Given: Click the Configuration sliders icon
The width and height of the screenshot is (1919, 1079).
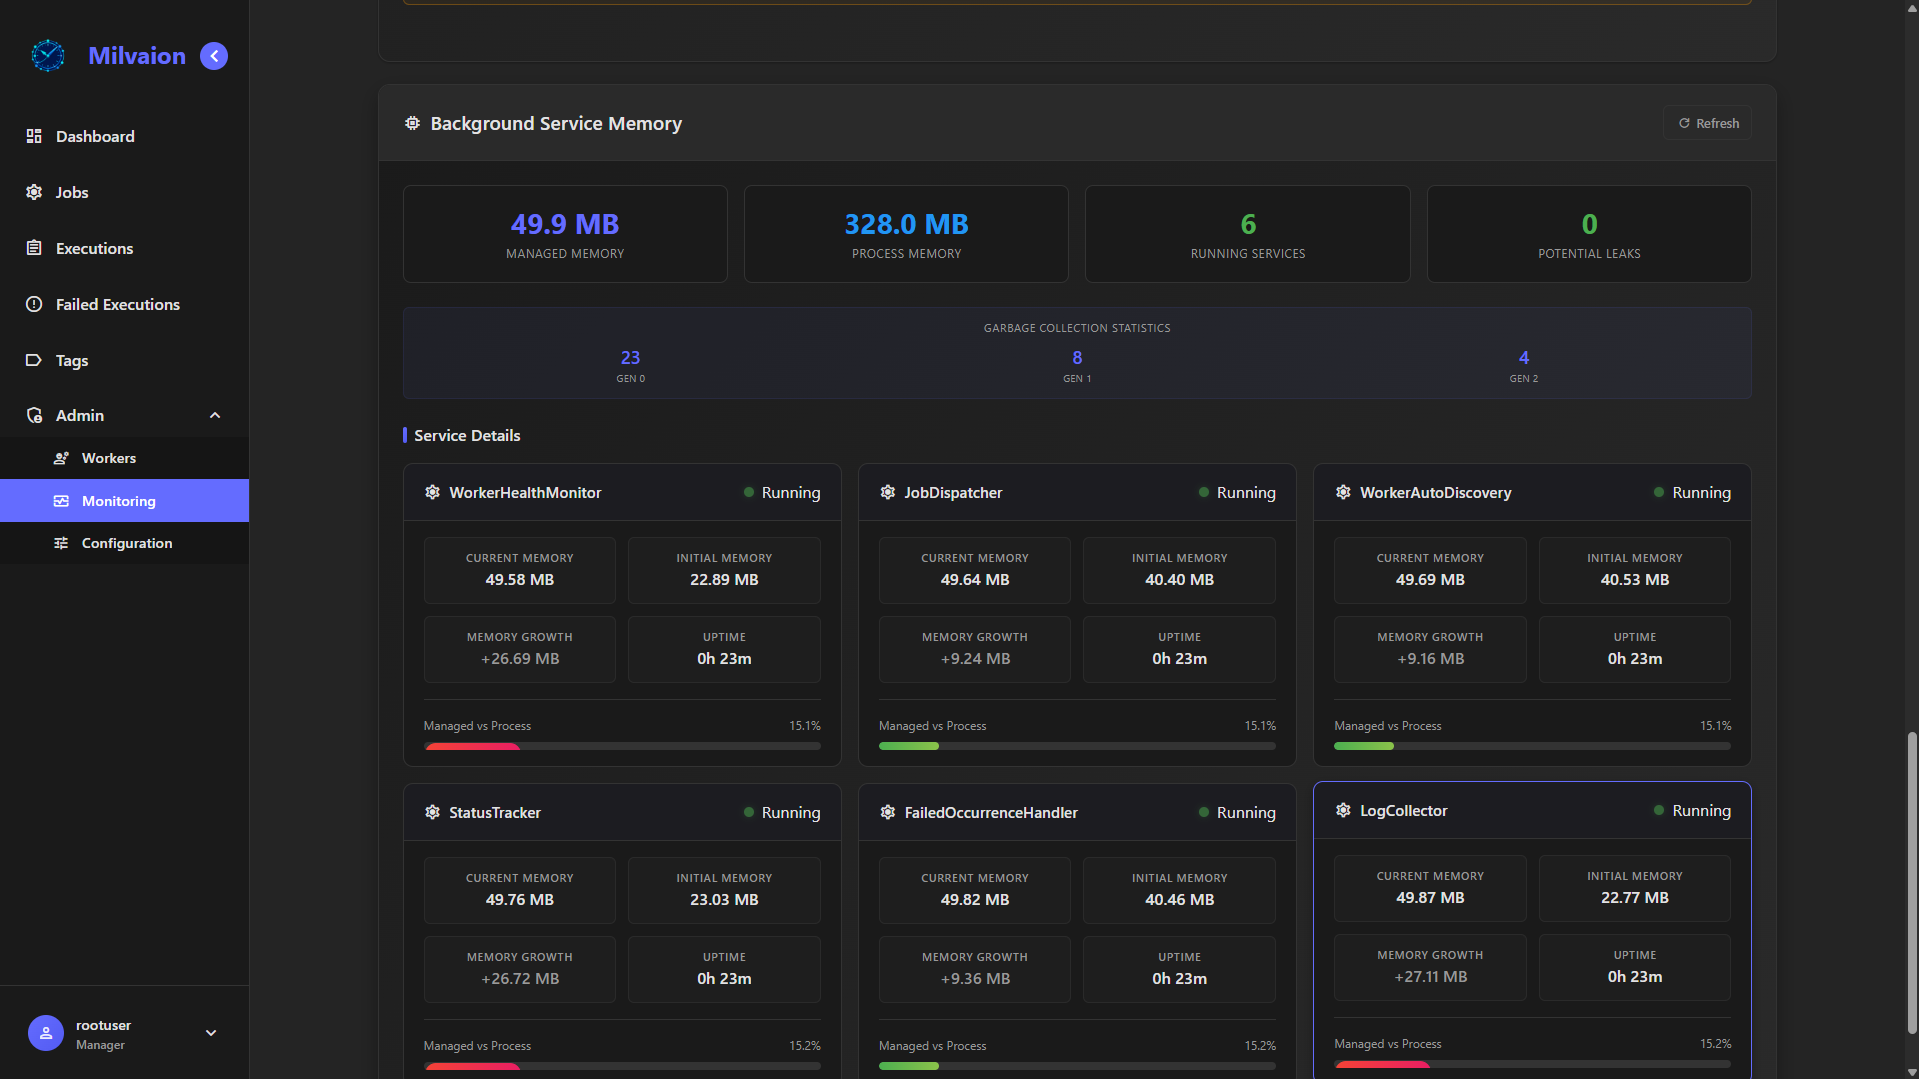Looking at the screenshot, I should 61,543.
